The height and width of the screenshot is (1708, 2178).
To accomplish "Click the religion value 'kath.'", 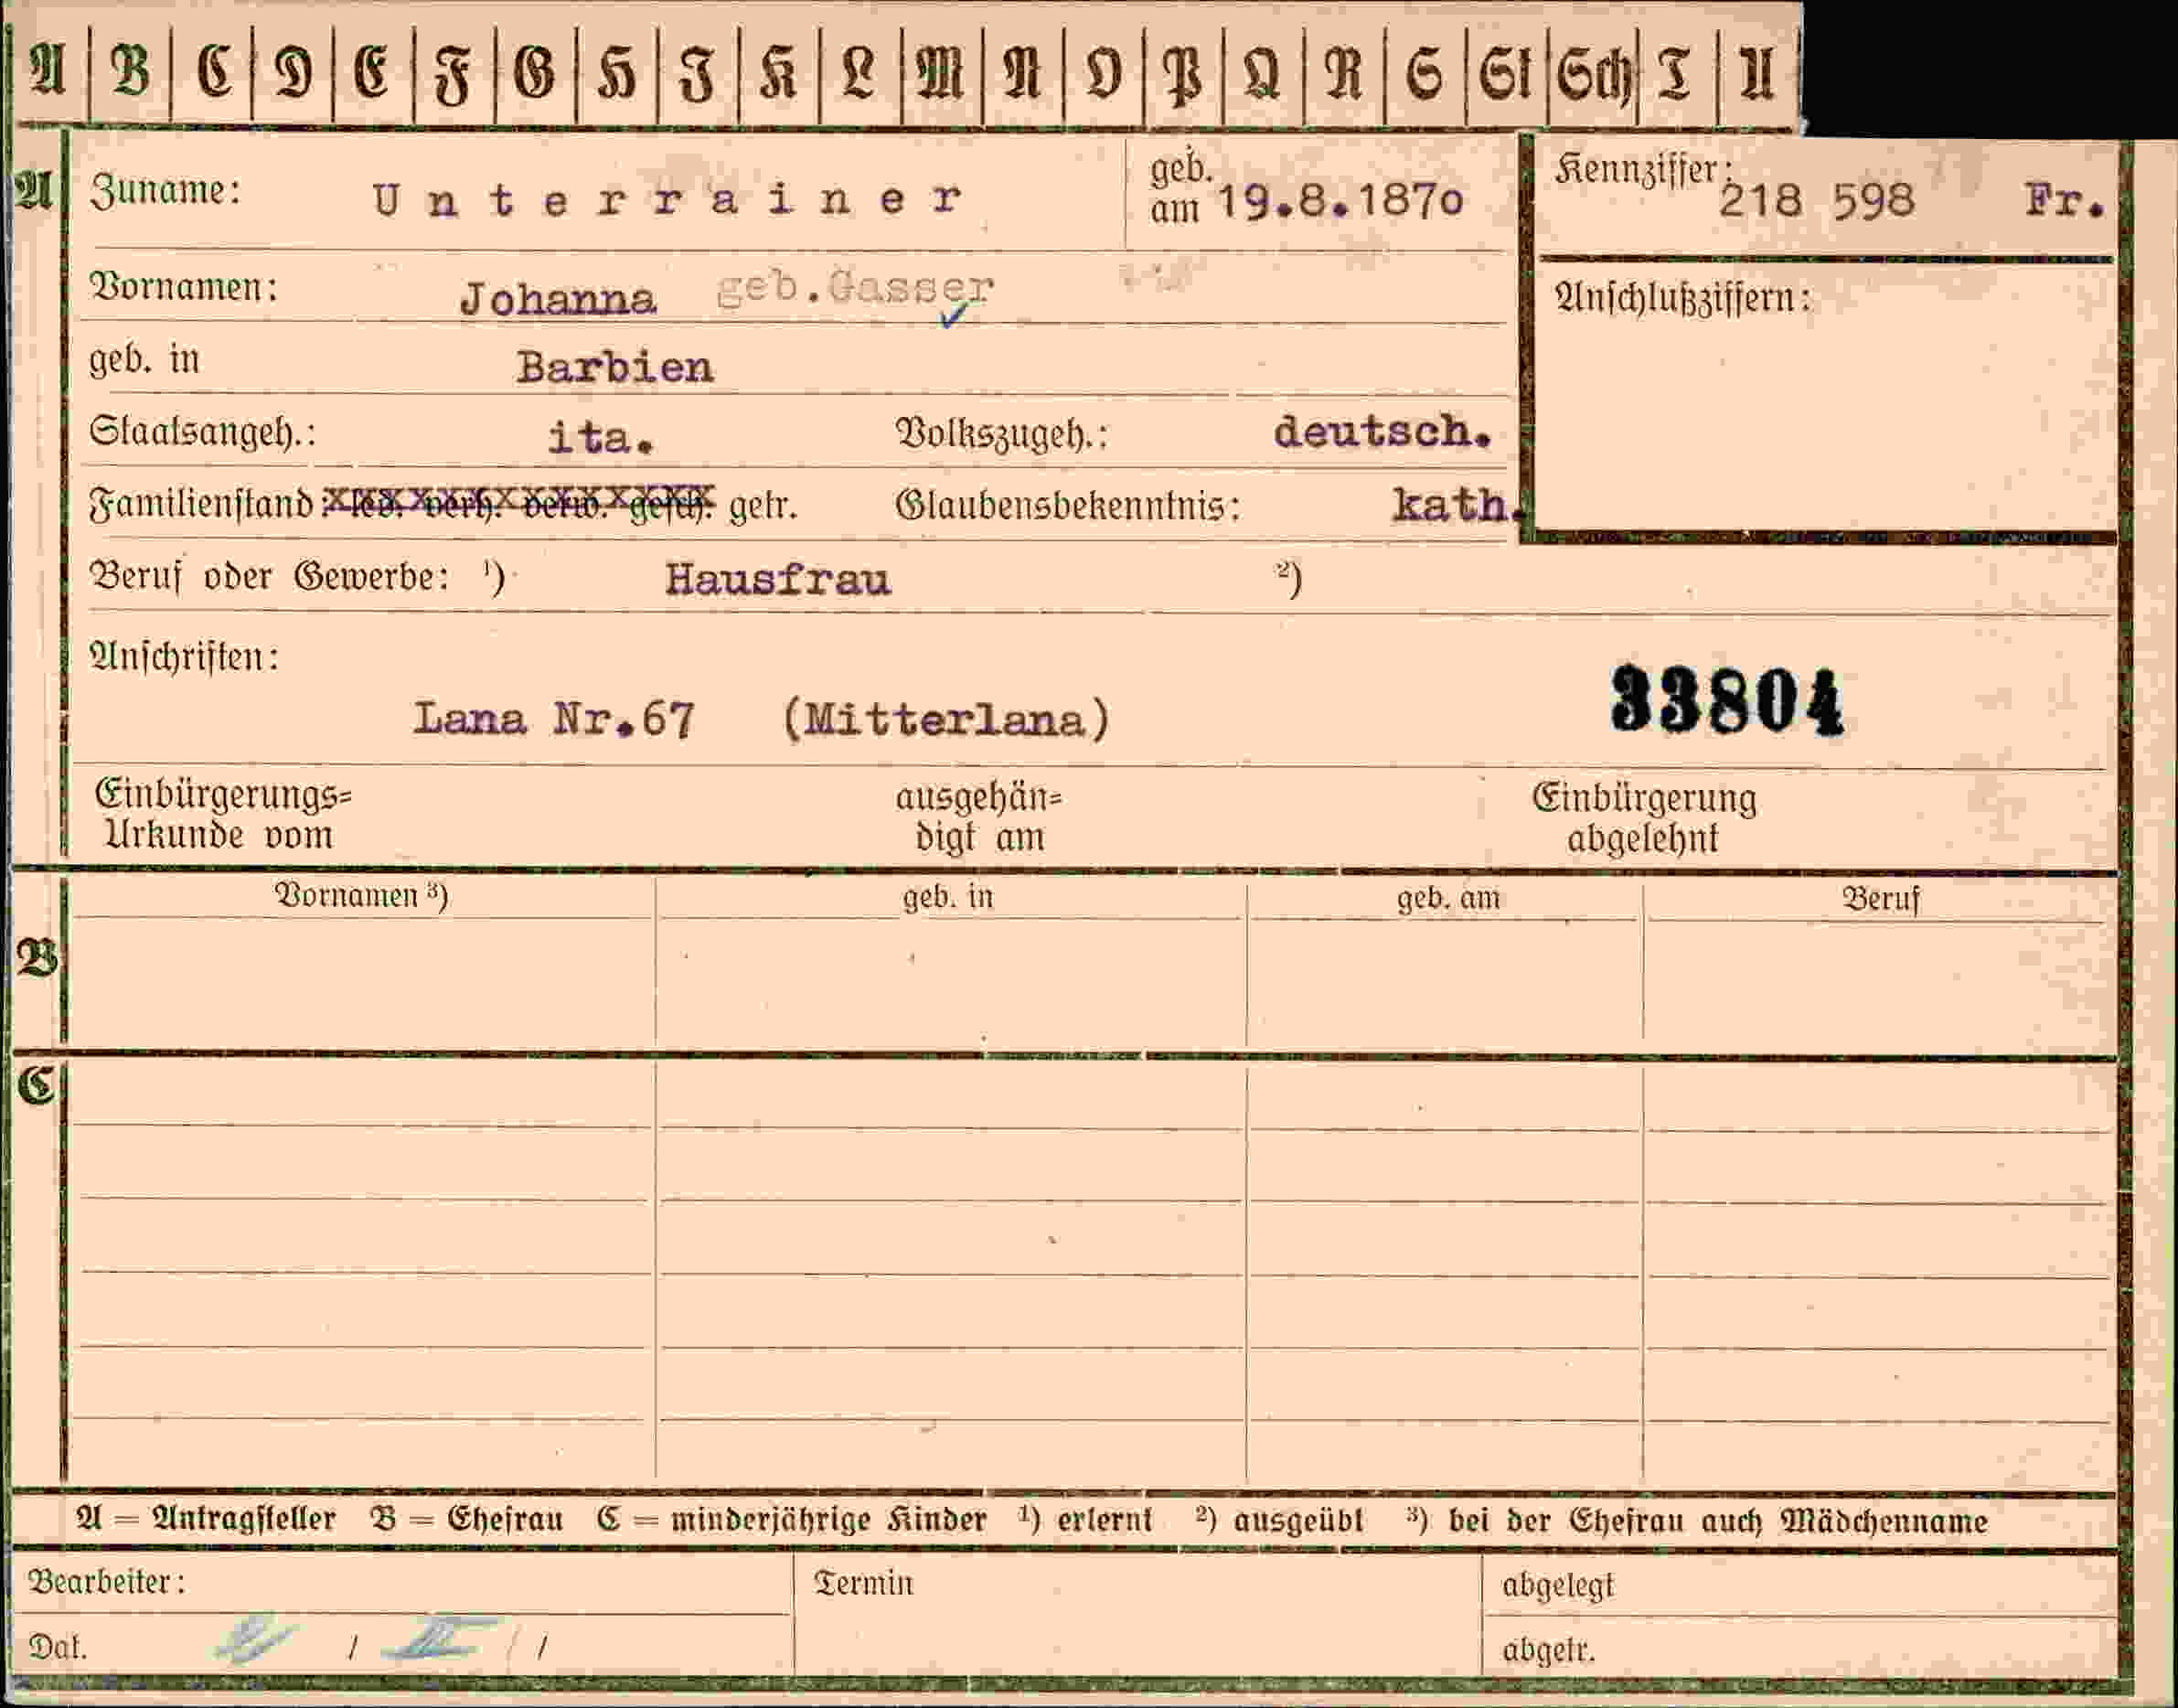I will 1459,505.
